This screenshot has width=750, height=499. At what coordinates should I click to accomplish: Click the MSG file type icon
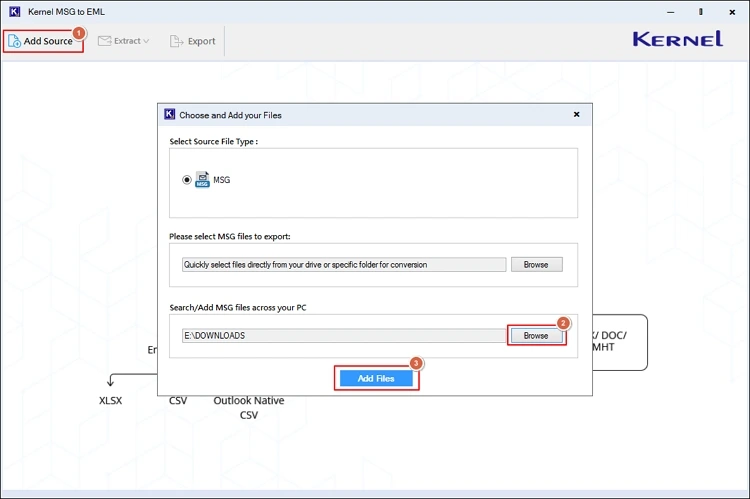[x=202, y=180]
